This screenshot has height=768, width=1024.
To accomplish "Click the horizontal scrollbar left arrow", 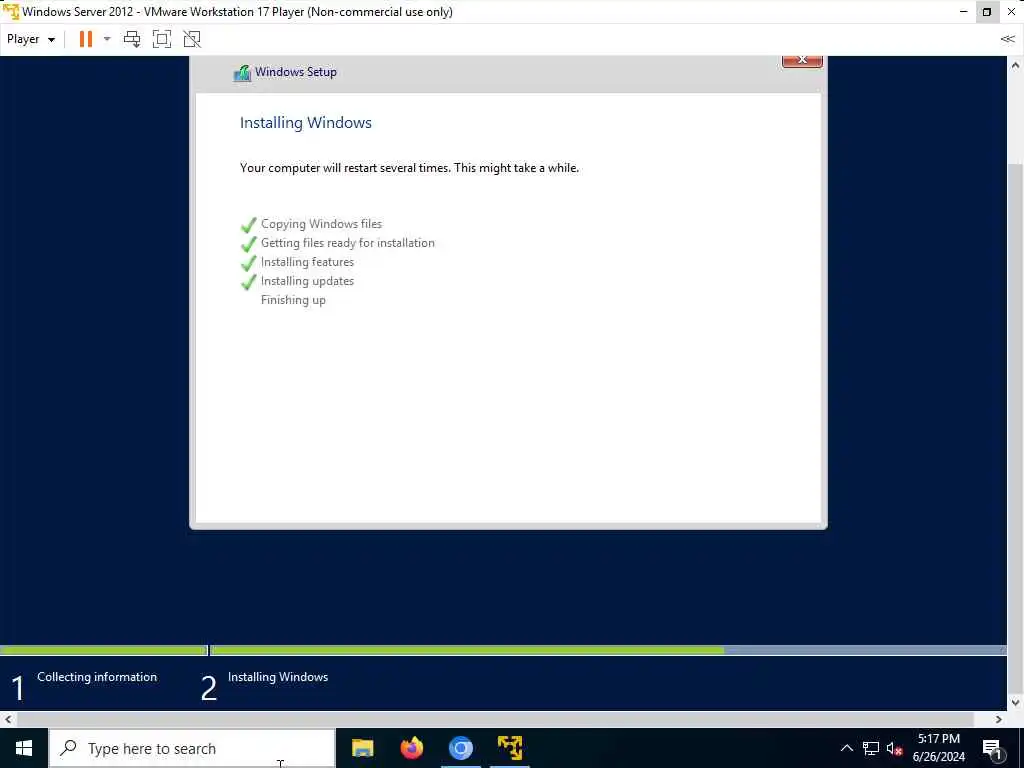I will [x=8, y=720].
